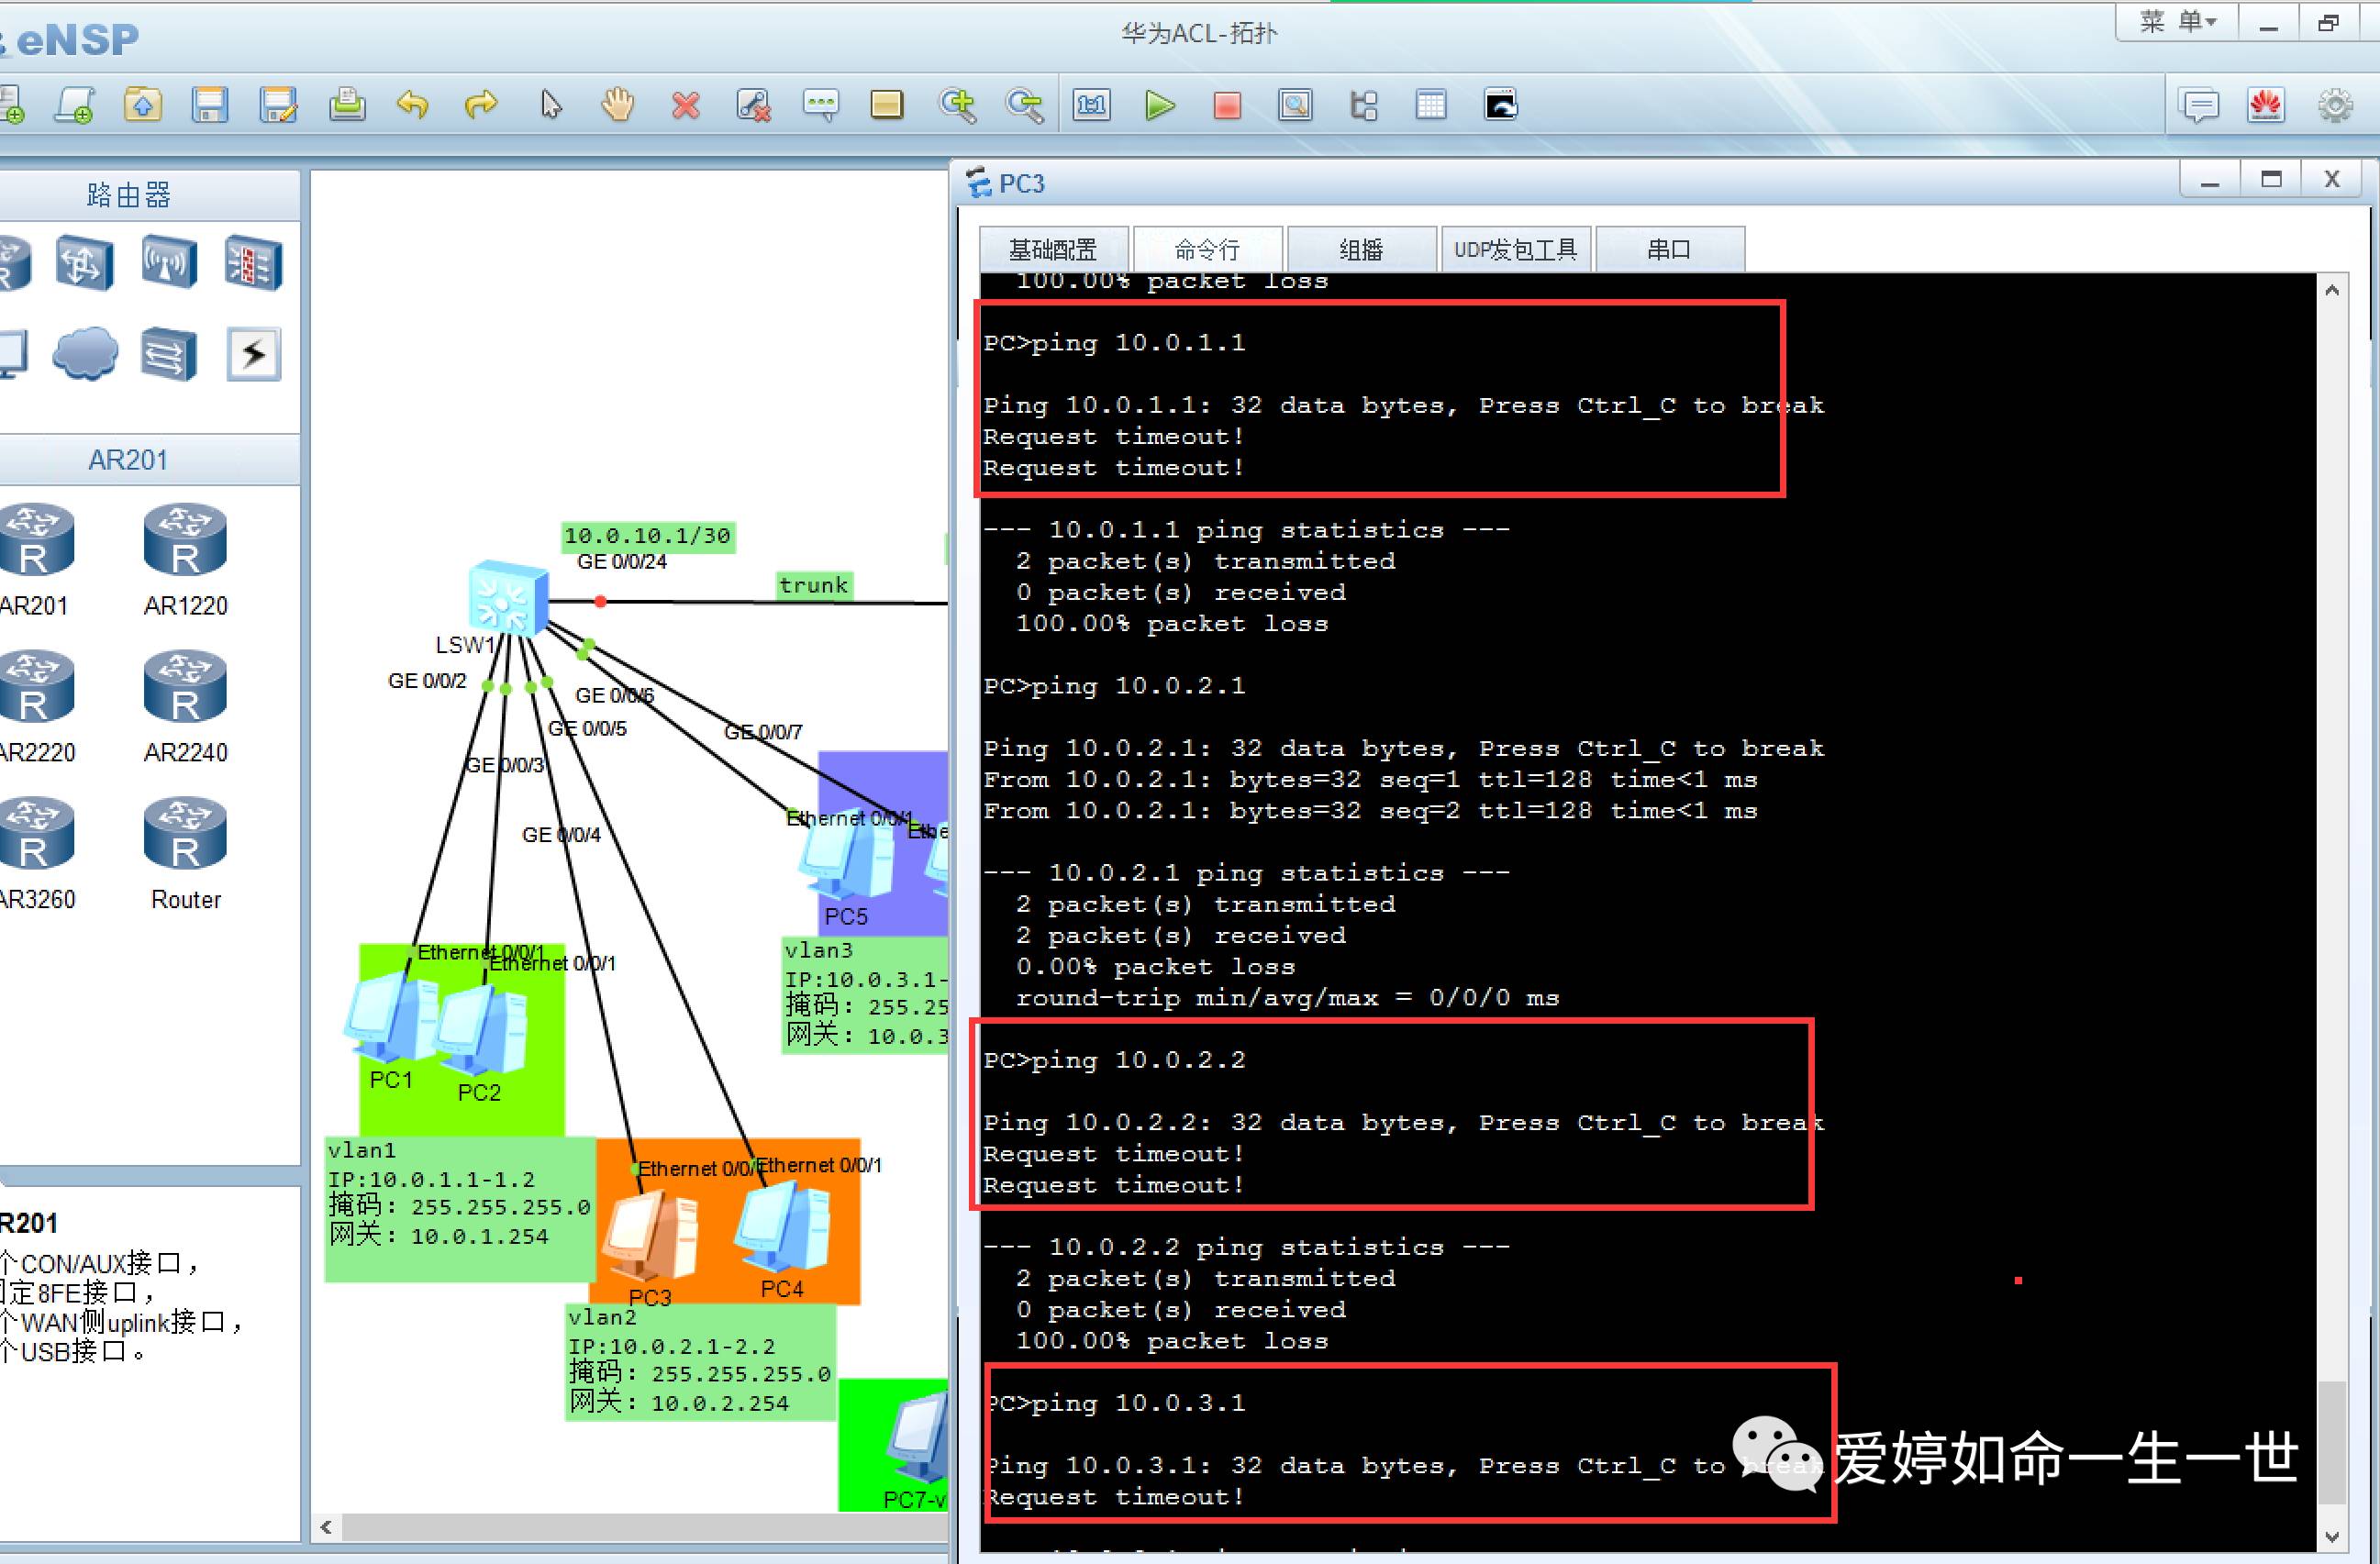This screenshot has width=2380, height=1564.
Task: Open the 串口 tab
Action: [1669, 249]
